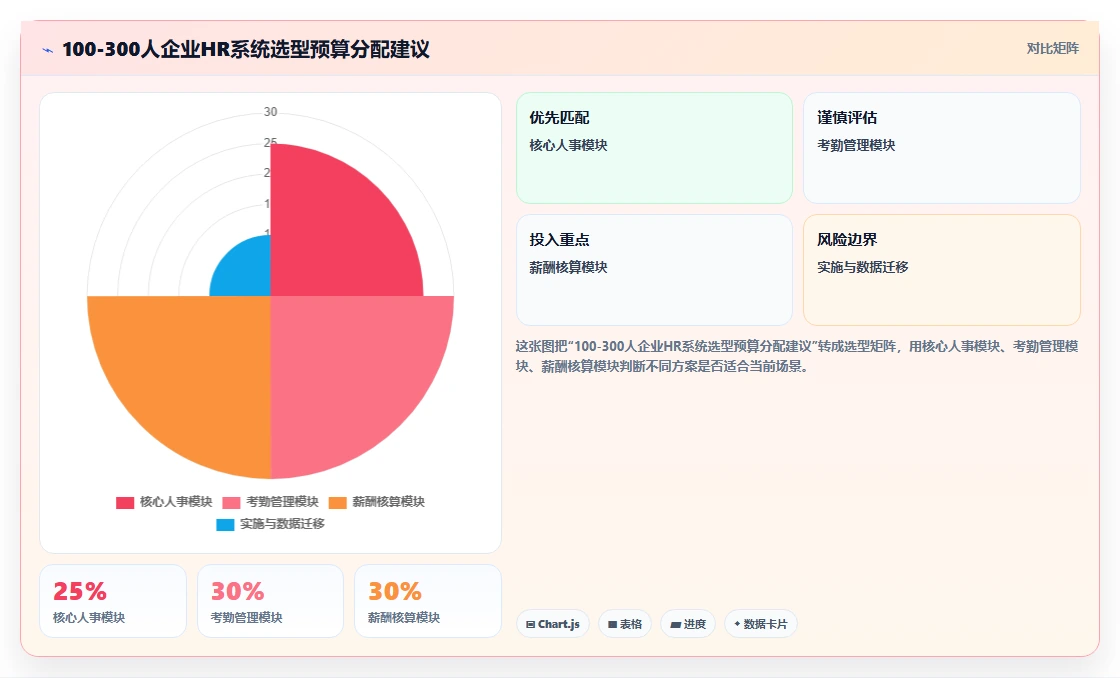Click 核心人事模块 text in 优先匹配 card
Viewport: 1120px width, 678px height.
[x=569, y=146]
